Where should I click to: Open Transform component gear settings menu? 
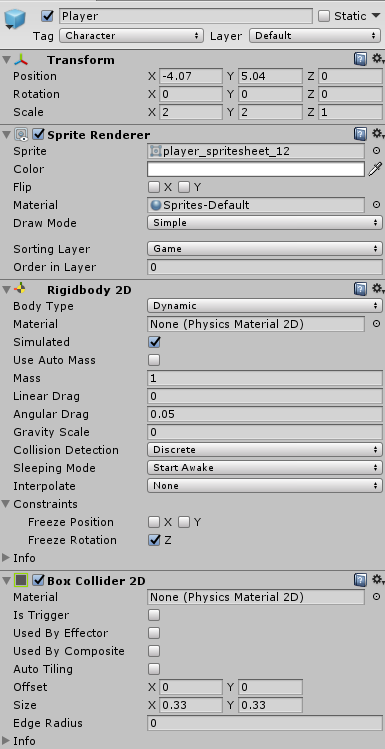(x=377, y=59)
